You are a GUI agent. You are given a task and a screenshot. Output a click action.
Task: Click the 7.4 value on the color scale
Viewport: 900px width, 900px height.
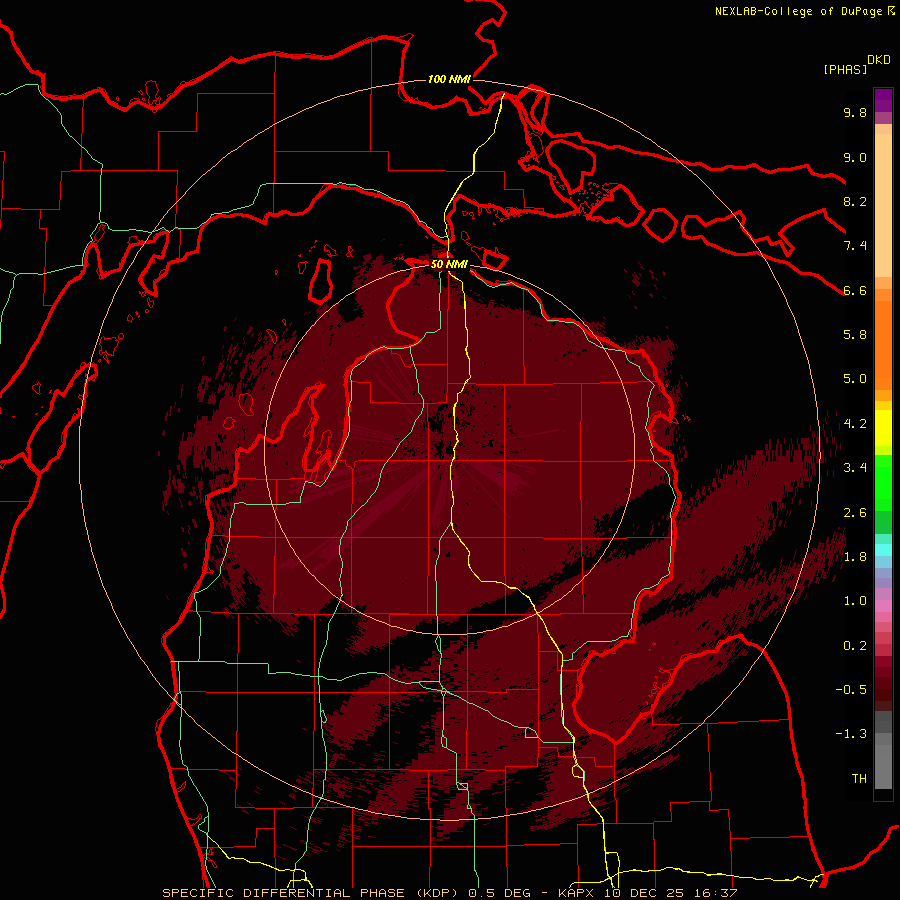(855, 246)
